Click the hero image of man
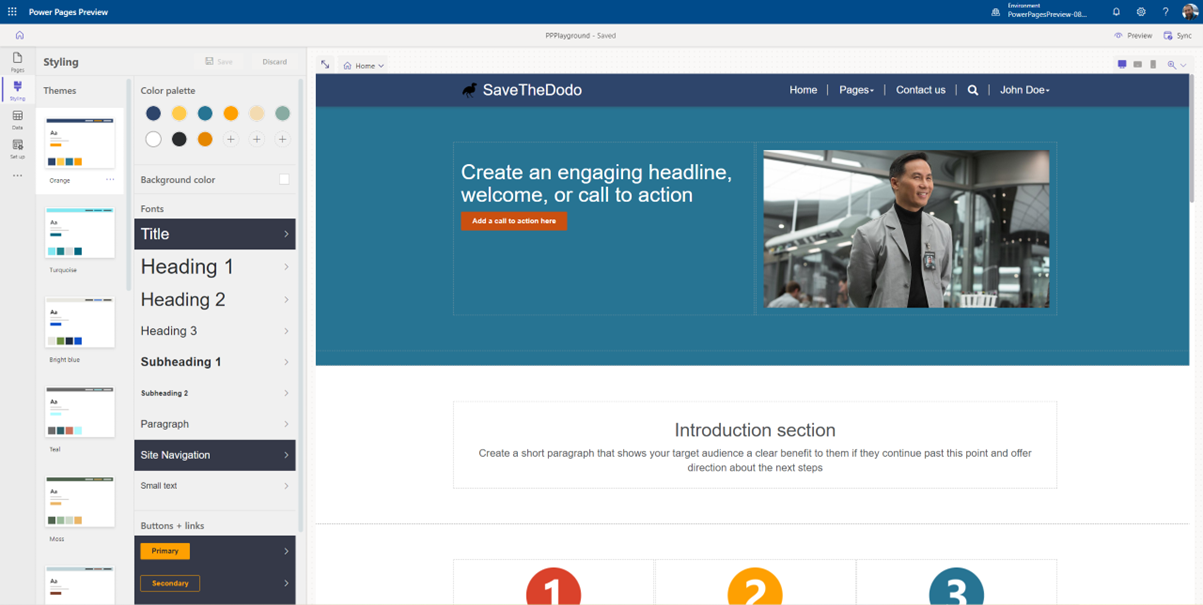 click(906, 229)
